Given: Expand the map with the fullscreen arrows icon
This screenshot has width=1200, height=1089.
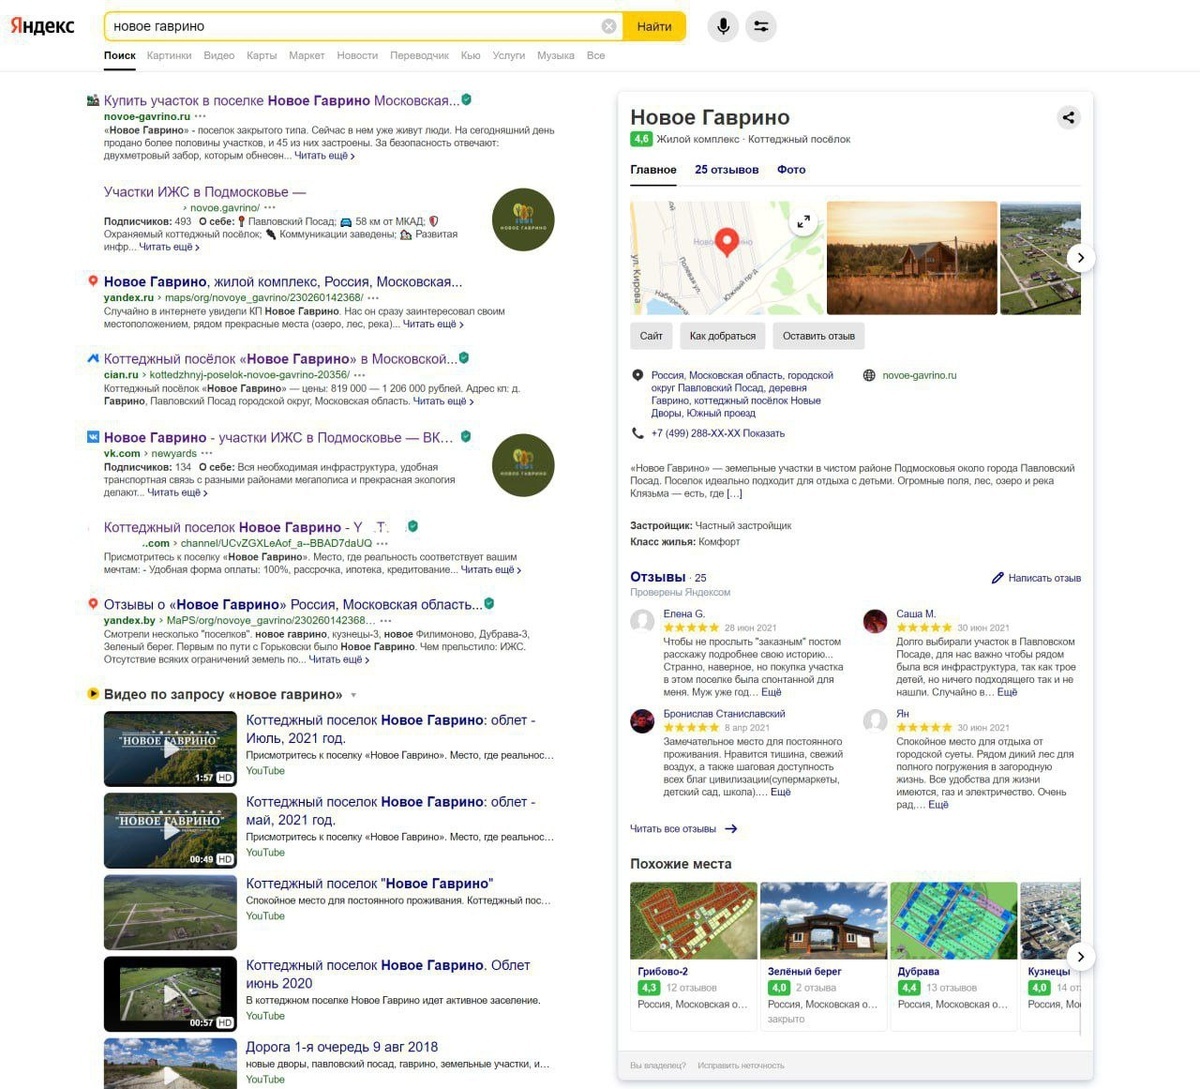Looking at the screenshot, I should 803,222.
